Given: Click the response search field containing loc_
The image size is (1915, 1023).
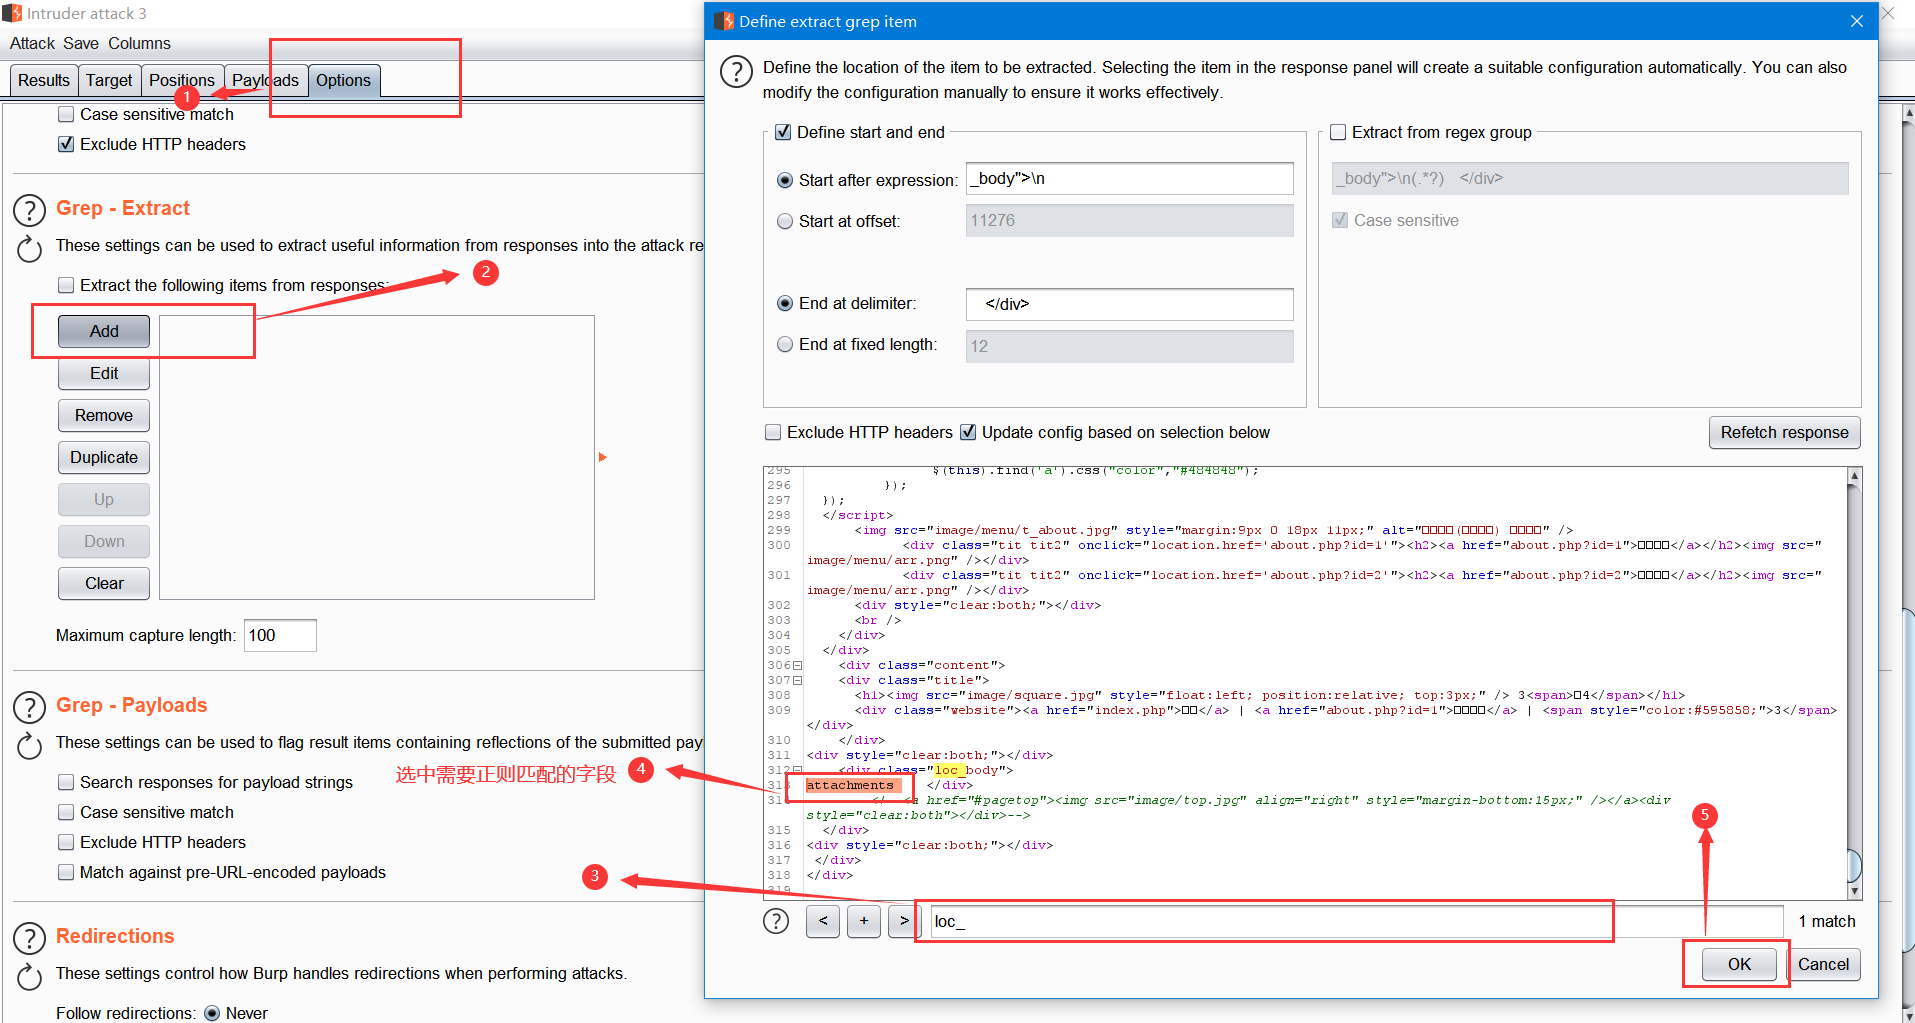Looking at the screenshot, I should click(x=1356, y=921).
